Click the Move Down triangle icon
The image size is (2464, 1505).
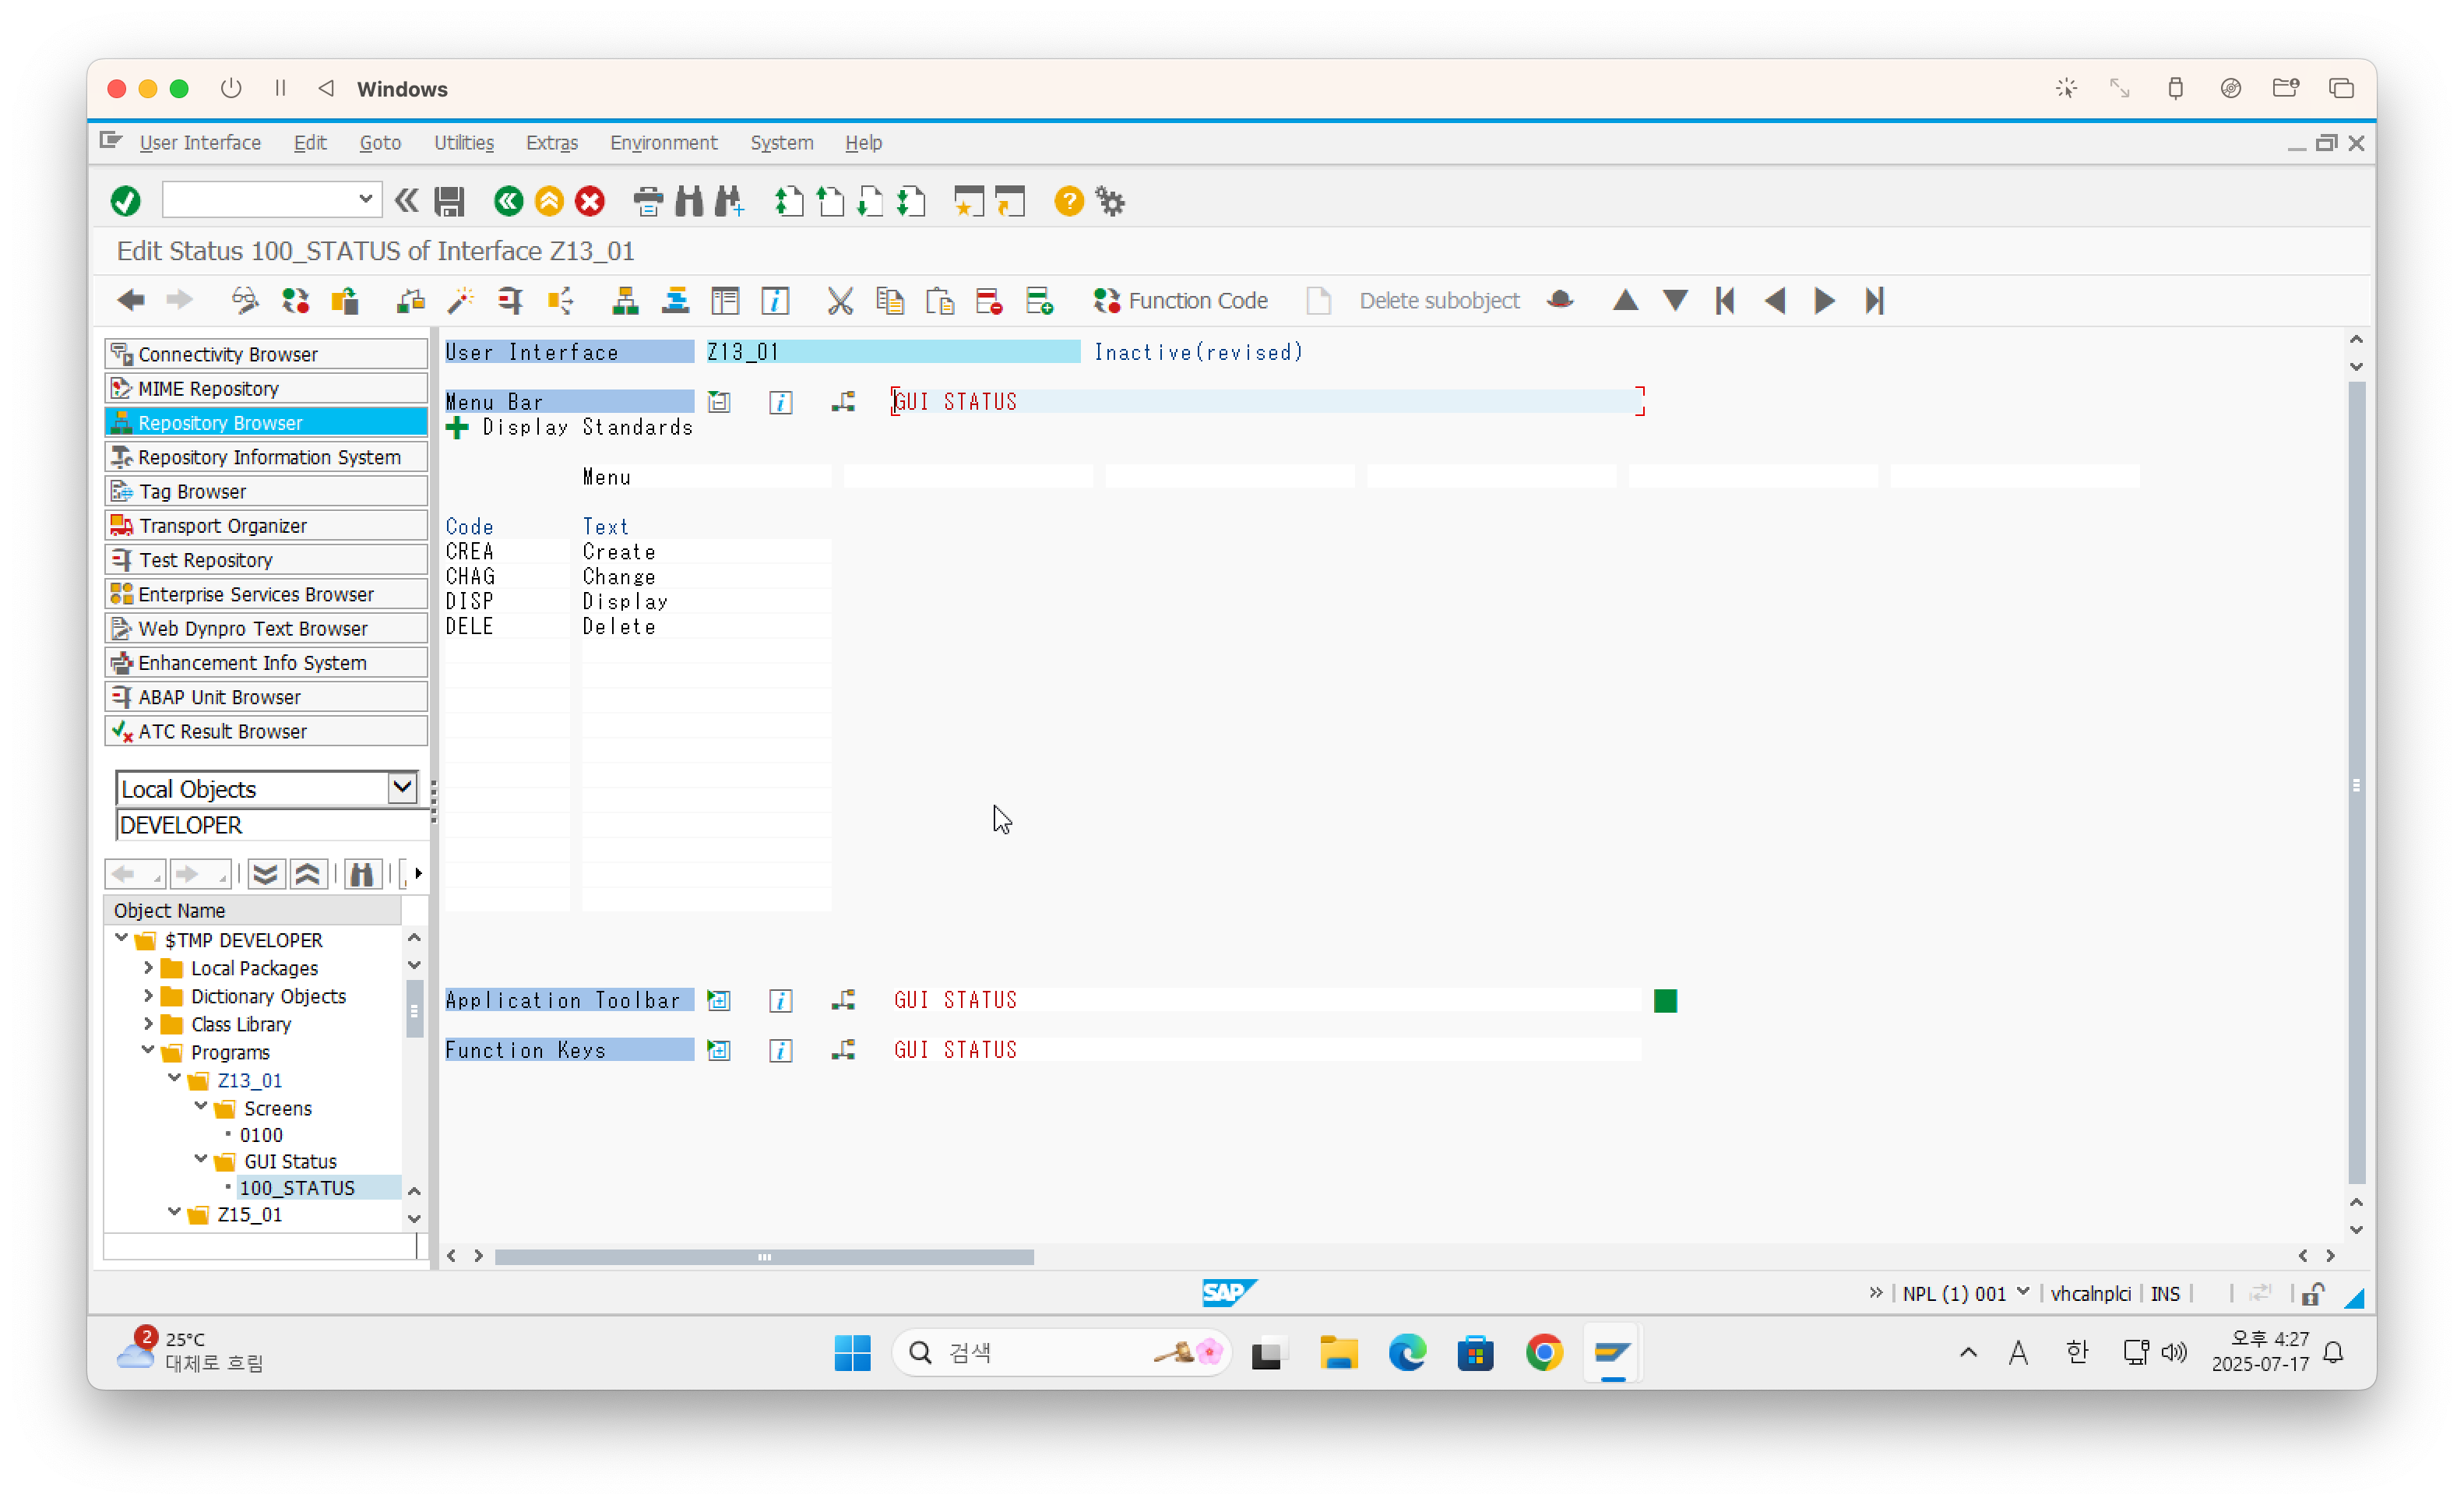click(1675, 300)
